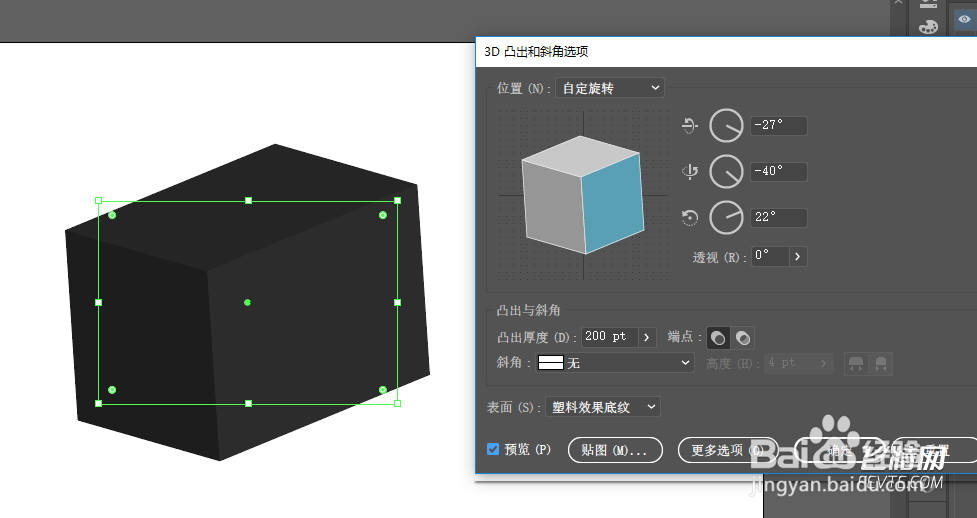Click the X-axis rotation icon beside -27°
977x518 pixels.
[689, 125]
